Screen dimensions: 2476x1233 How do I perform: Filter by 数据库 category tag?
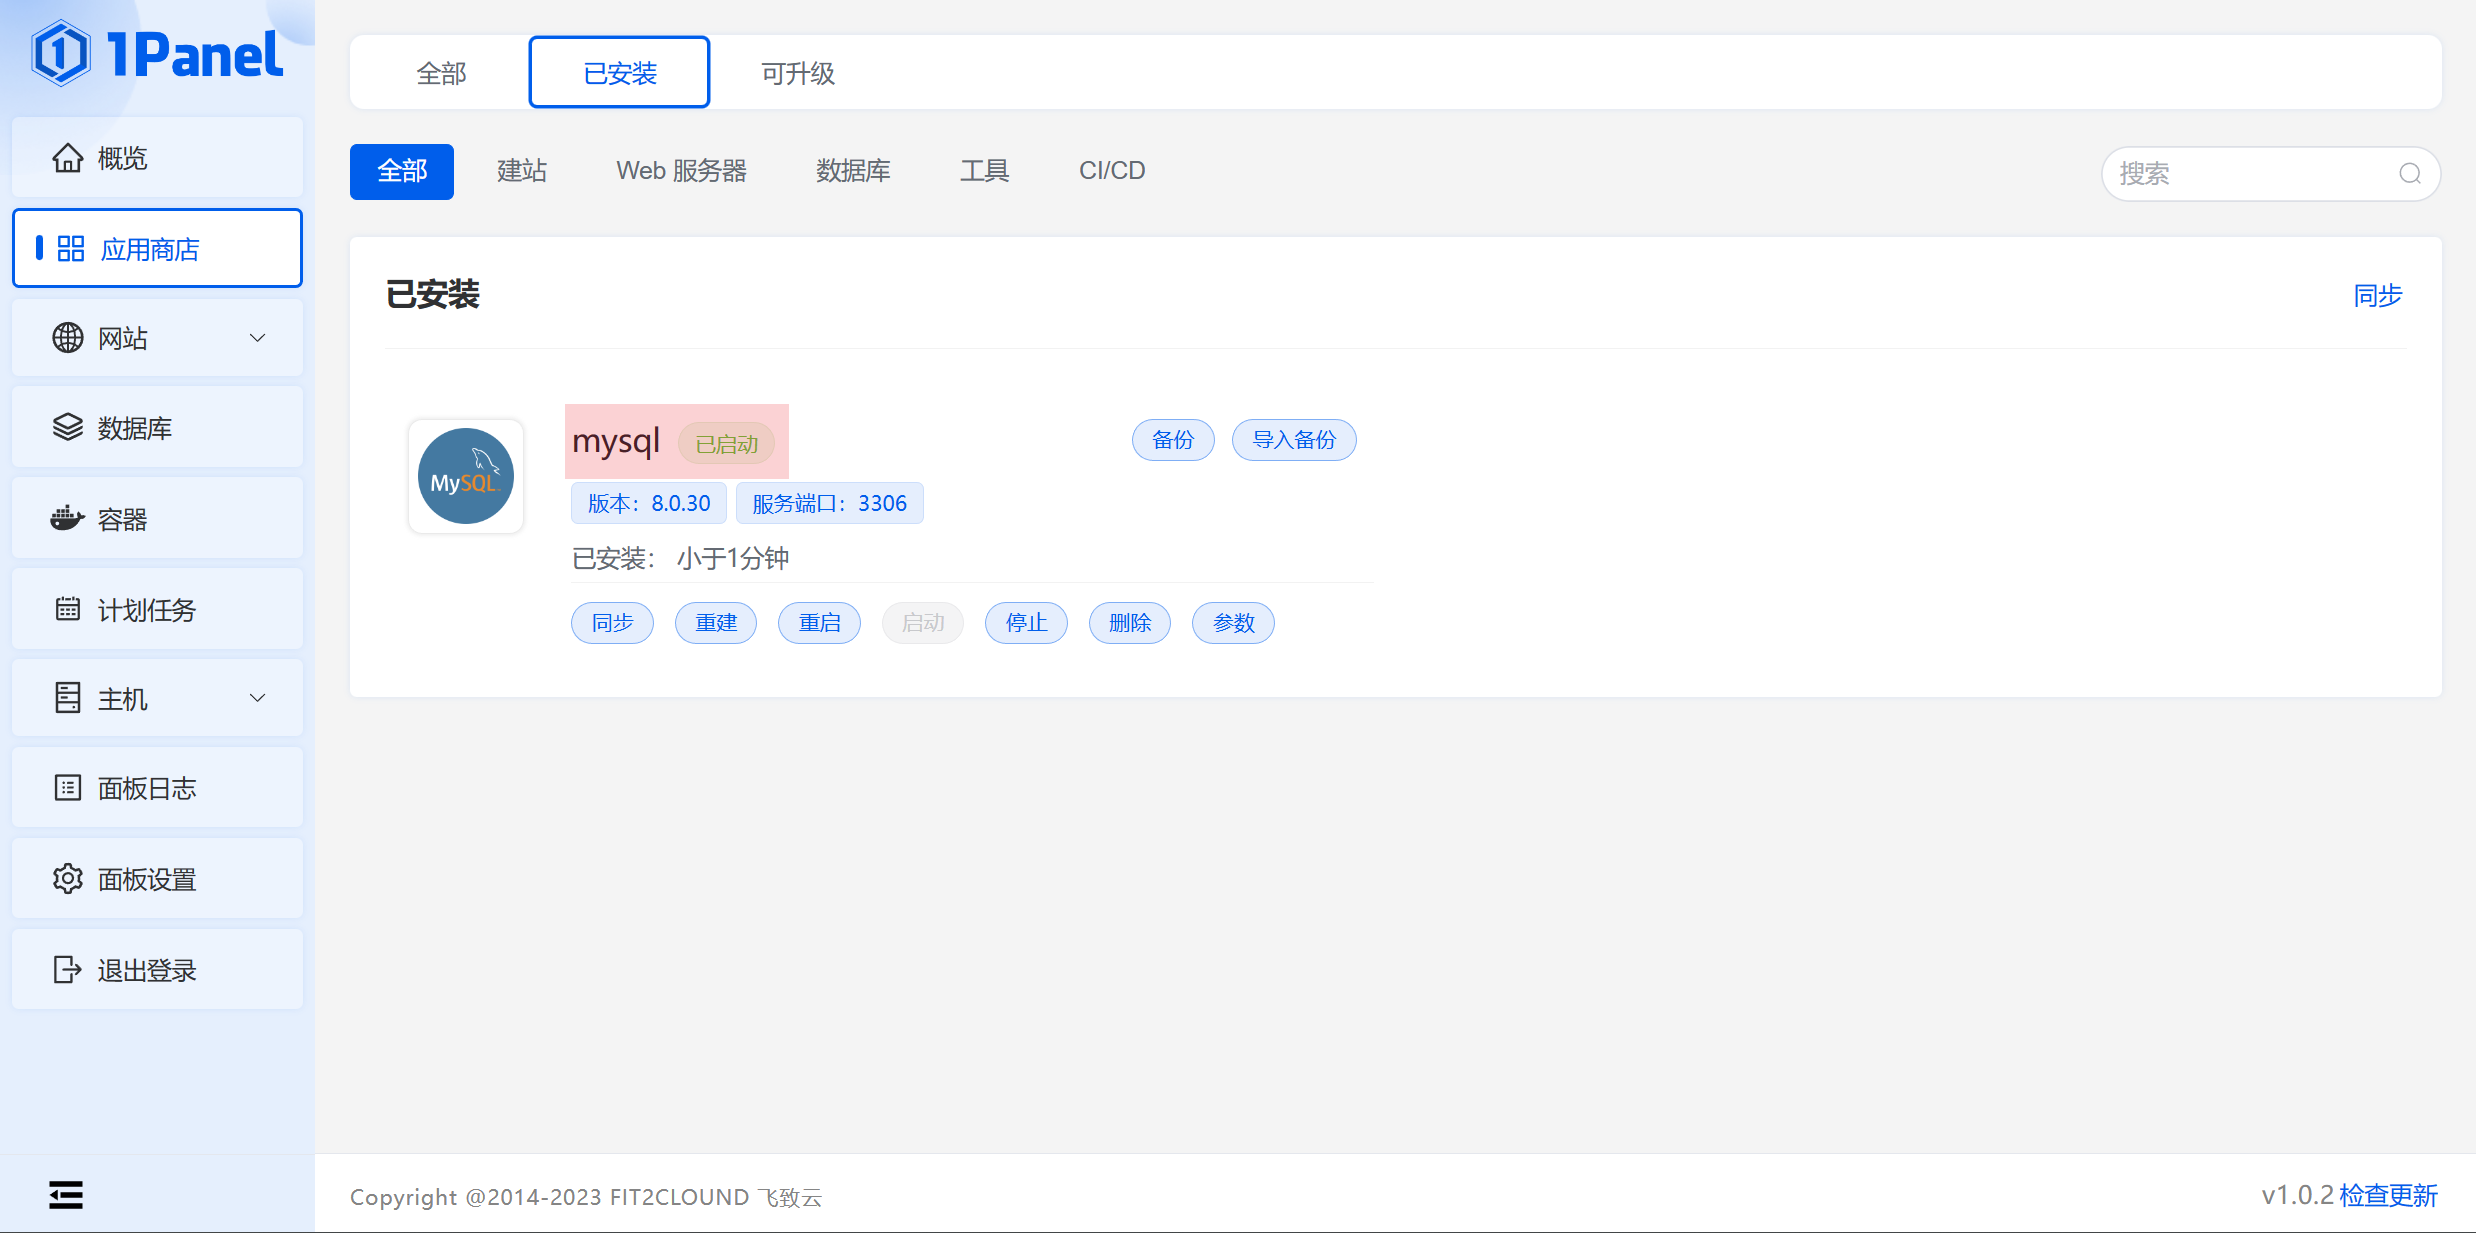pos(853,172)
